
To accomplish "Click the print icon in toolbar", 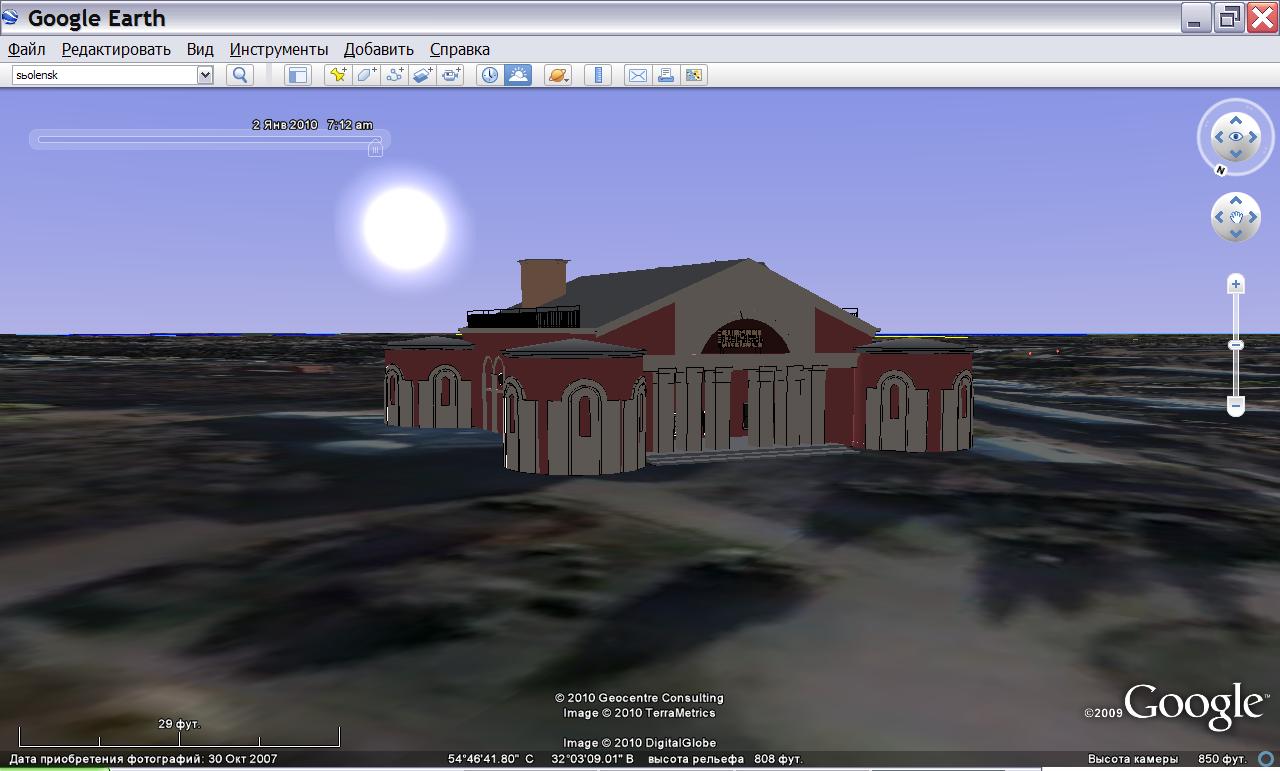I will pyautogui.click(x=666, y=75).
